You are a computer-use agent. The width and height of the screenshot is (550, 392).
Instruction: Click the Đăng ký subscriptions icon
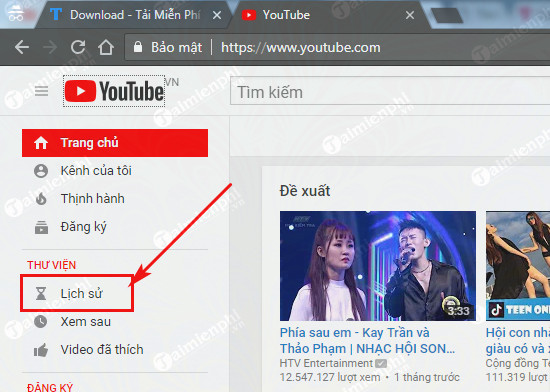click(x=41, y=227)
